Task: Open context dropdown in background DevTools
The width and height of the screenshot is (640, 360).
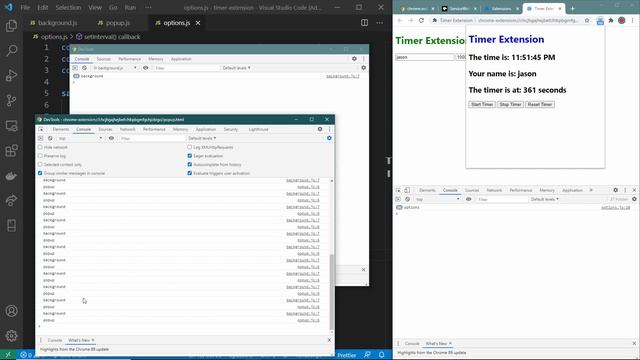Action: point(114,68)
